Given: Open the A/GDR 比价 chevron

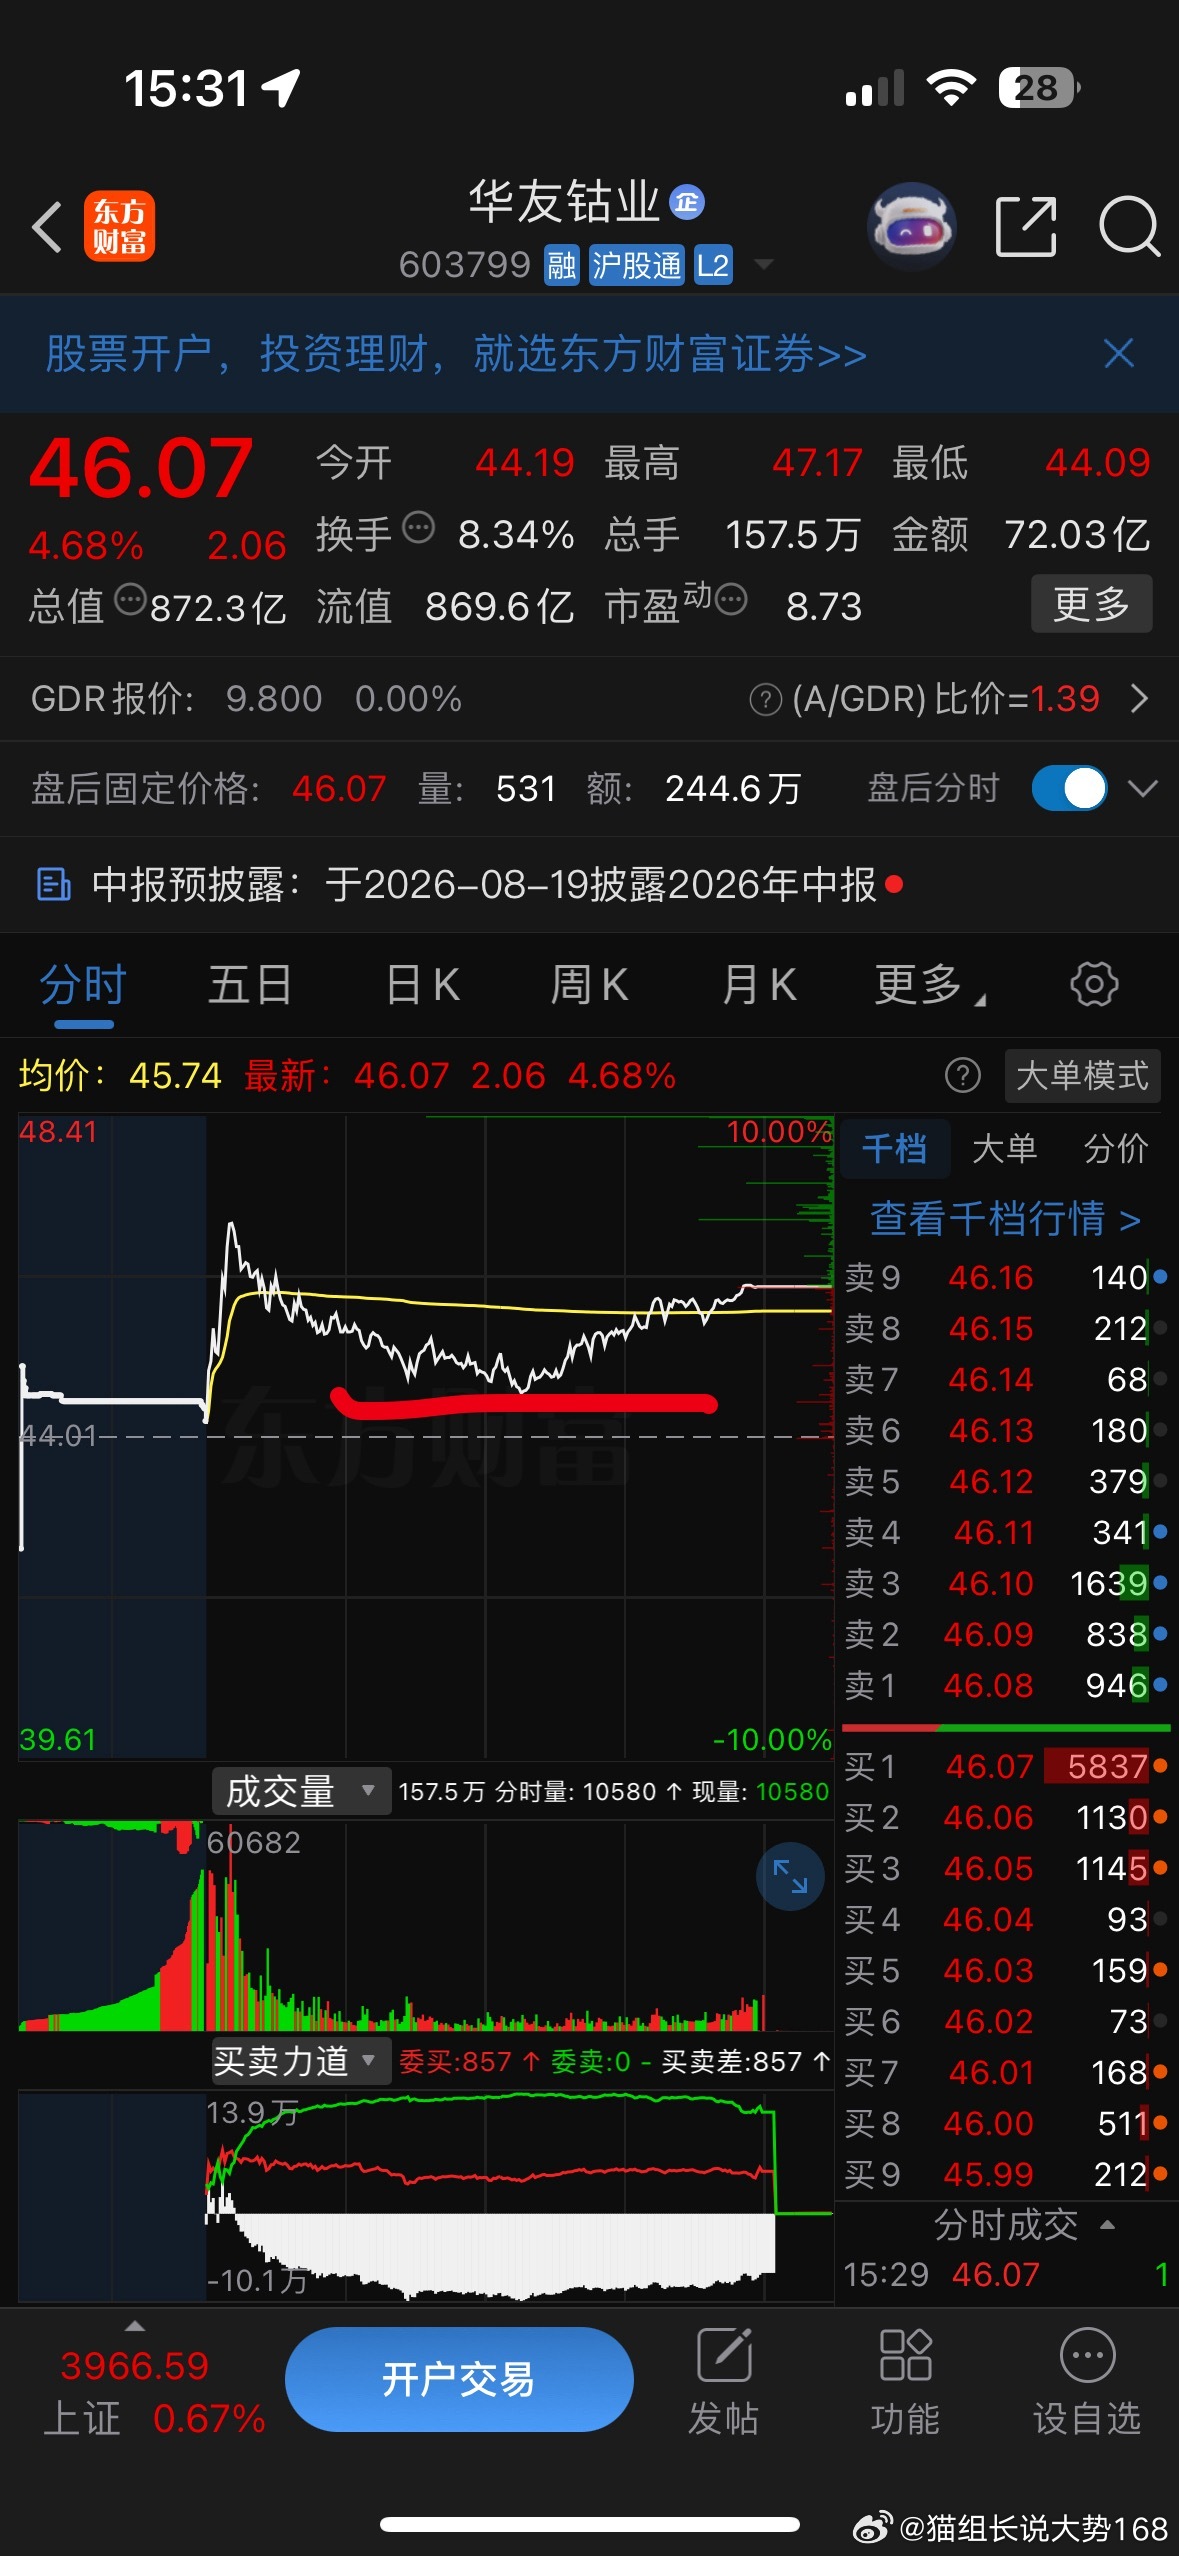Looking at the screenshot, I should [1139, 698].
